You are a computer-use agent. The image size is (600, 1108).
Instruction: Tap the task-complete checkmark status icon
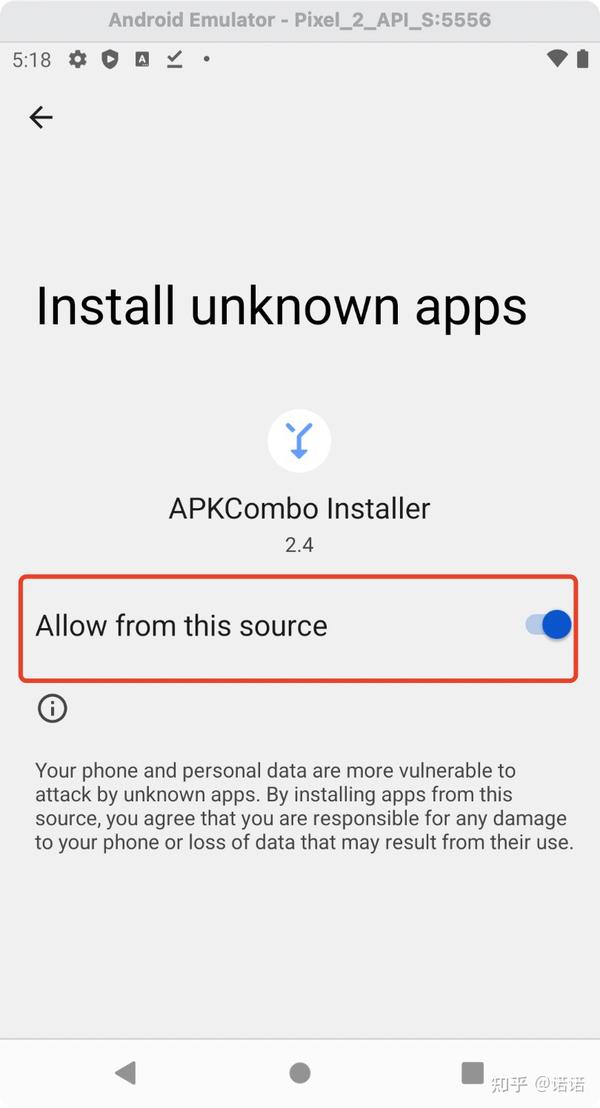point(175,59)
